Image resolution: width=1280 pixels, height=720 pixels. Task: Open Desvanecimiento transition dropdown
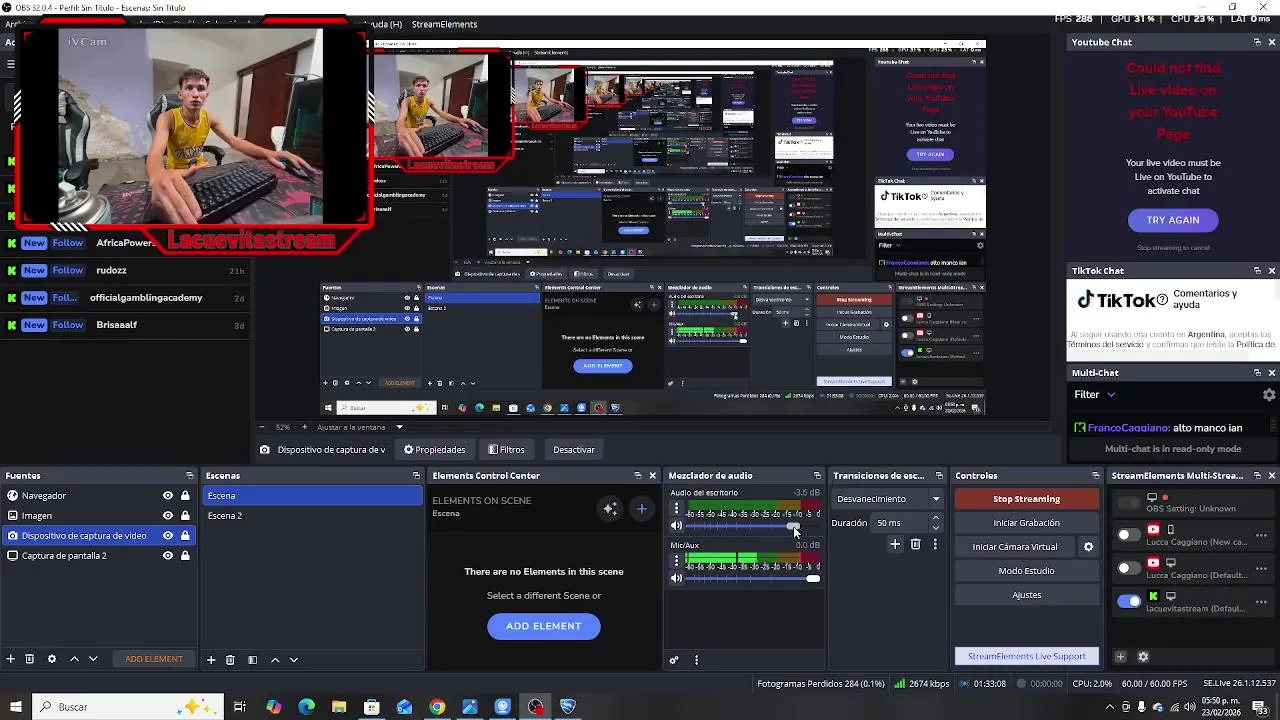pos(889,499)
